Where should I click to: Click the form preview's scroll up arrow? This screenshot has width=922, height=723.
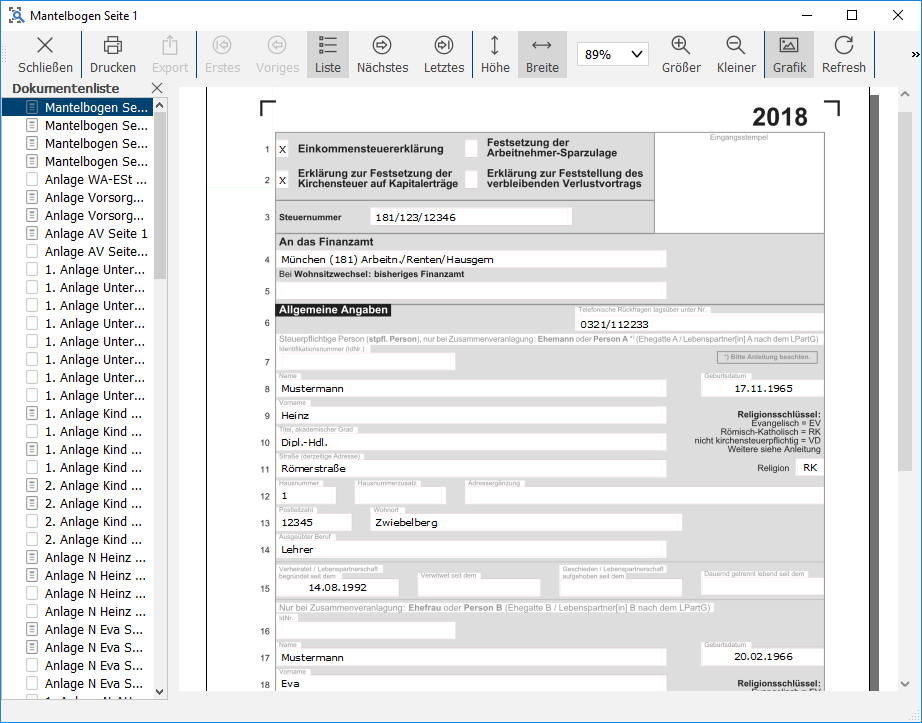(x=905, y=94)
